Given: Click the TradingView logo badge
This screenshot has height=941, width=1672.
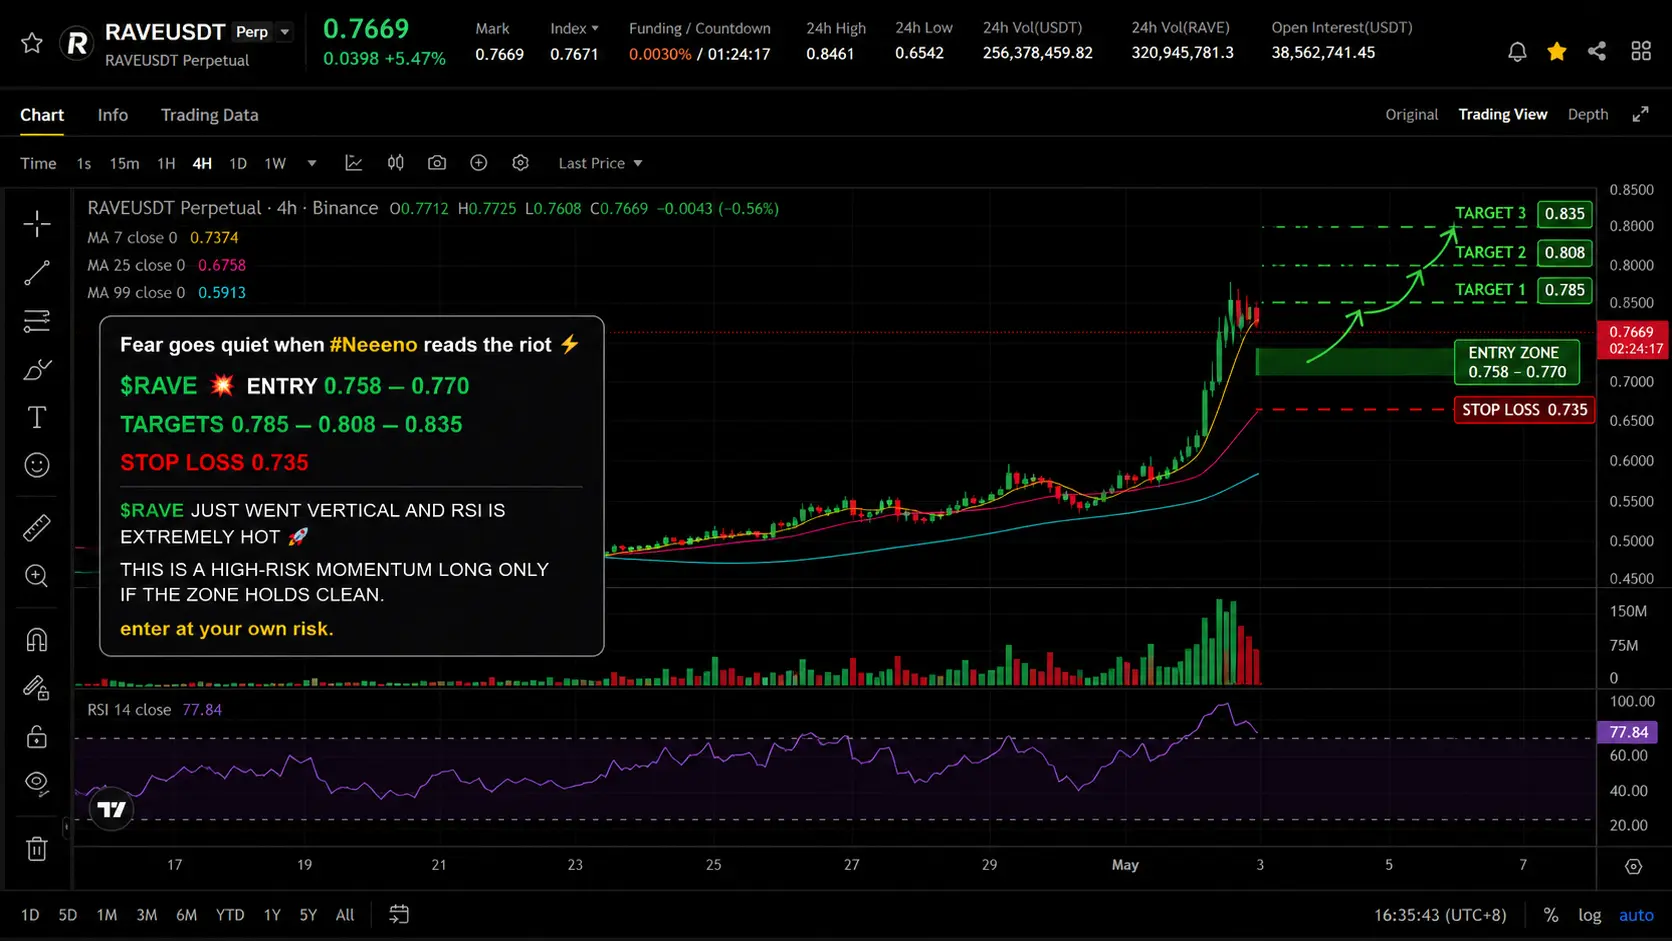Looking at the screenshot, I should click(x=112, y=809).
